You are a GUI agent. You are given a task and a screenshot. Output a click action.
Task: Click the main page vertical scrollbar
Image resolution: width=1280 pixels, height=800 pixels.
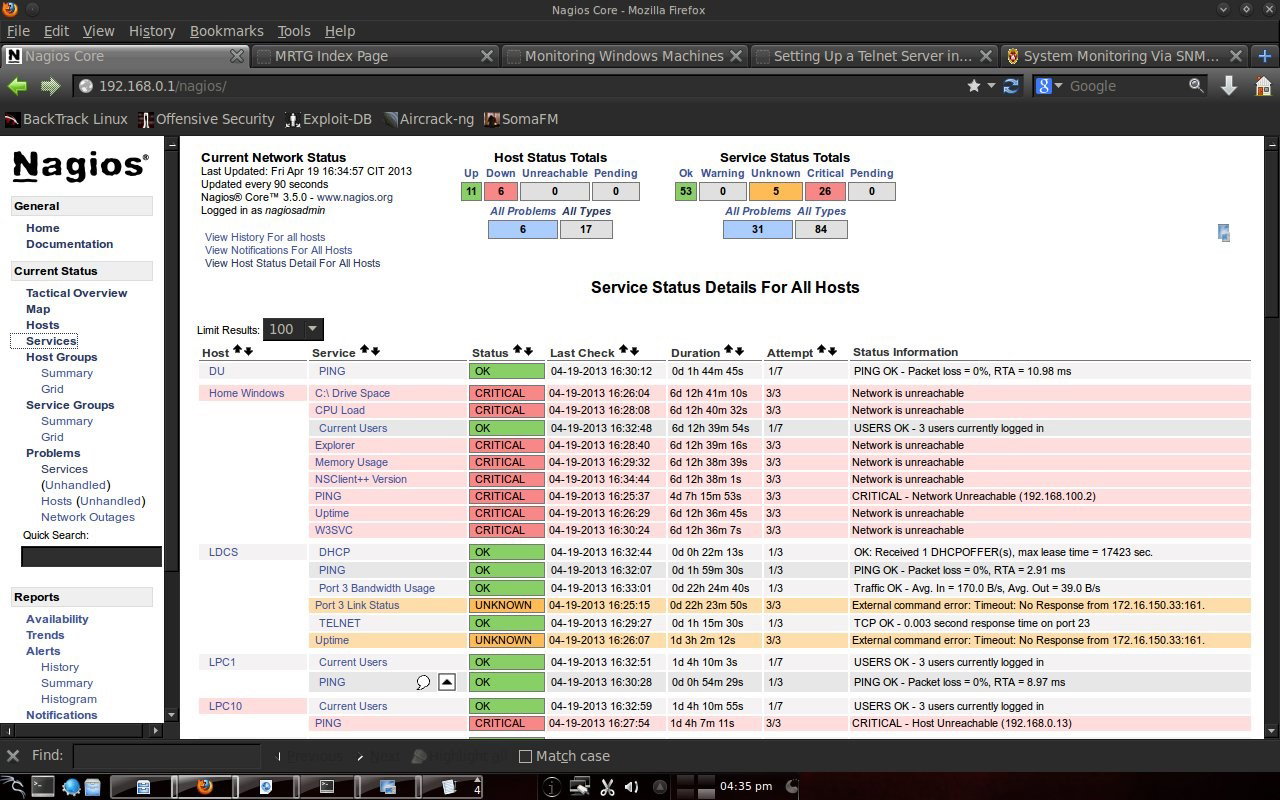[1272, 437]
